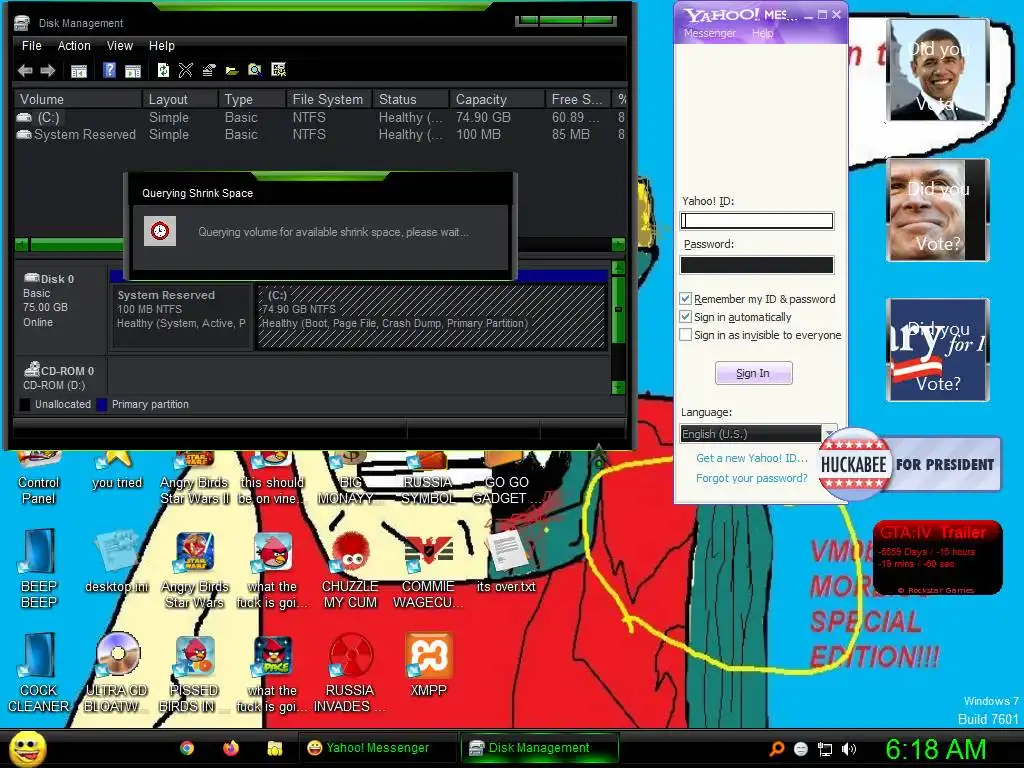Open the View menu in Disk Management
1024x768 pixels.
(120, 46)
